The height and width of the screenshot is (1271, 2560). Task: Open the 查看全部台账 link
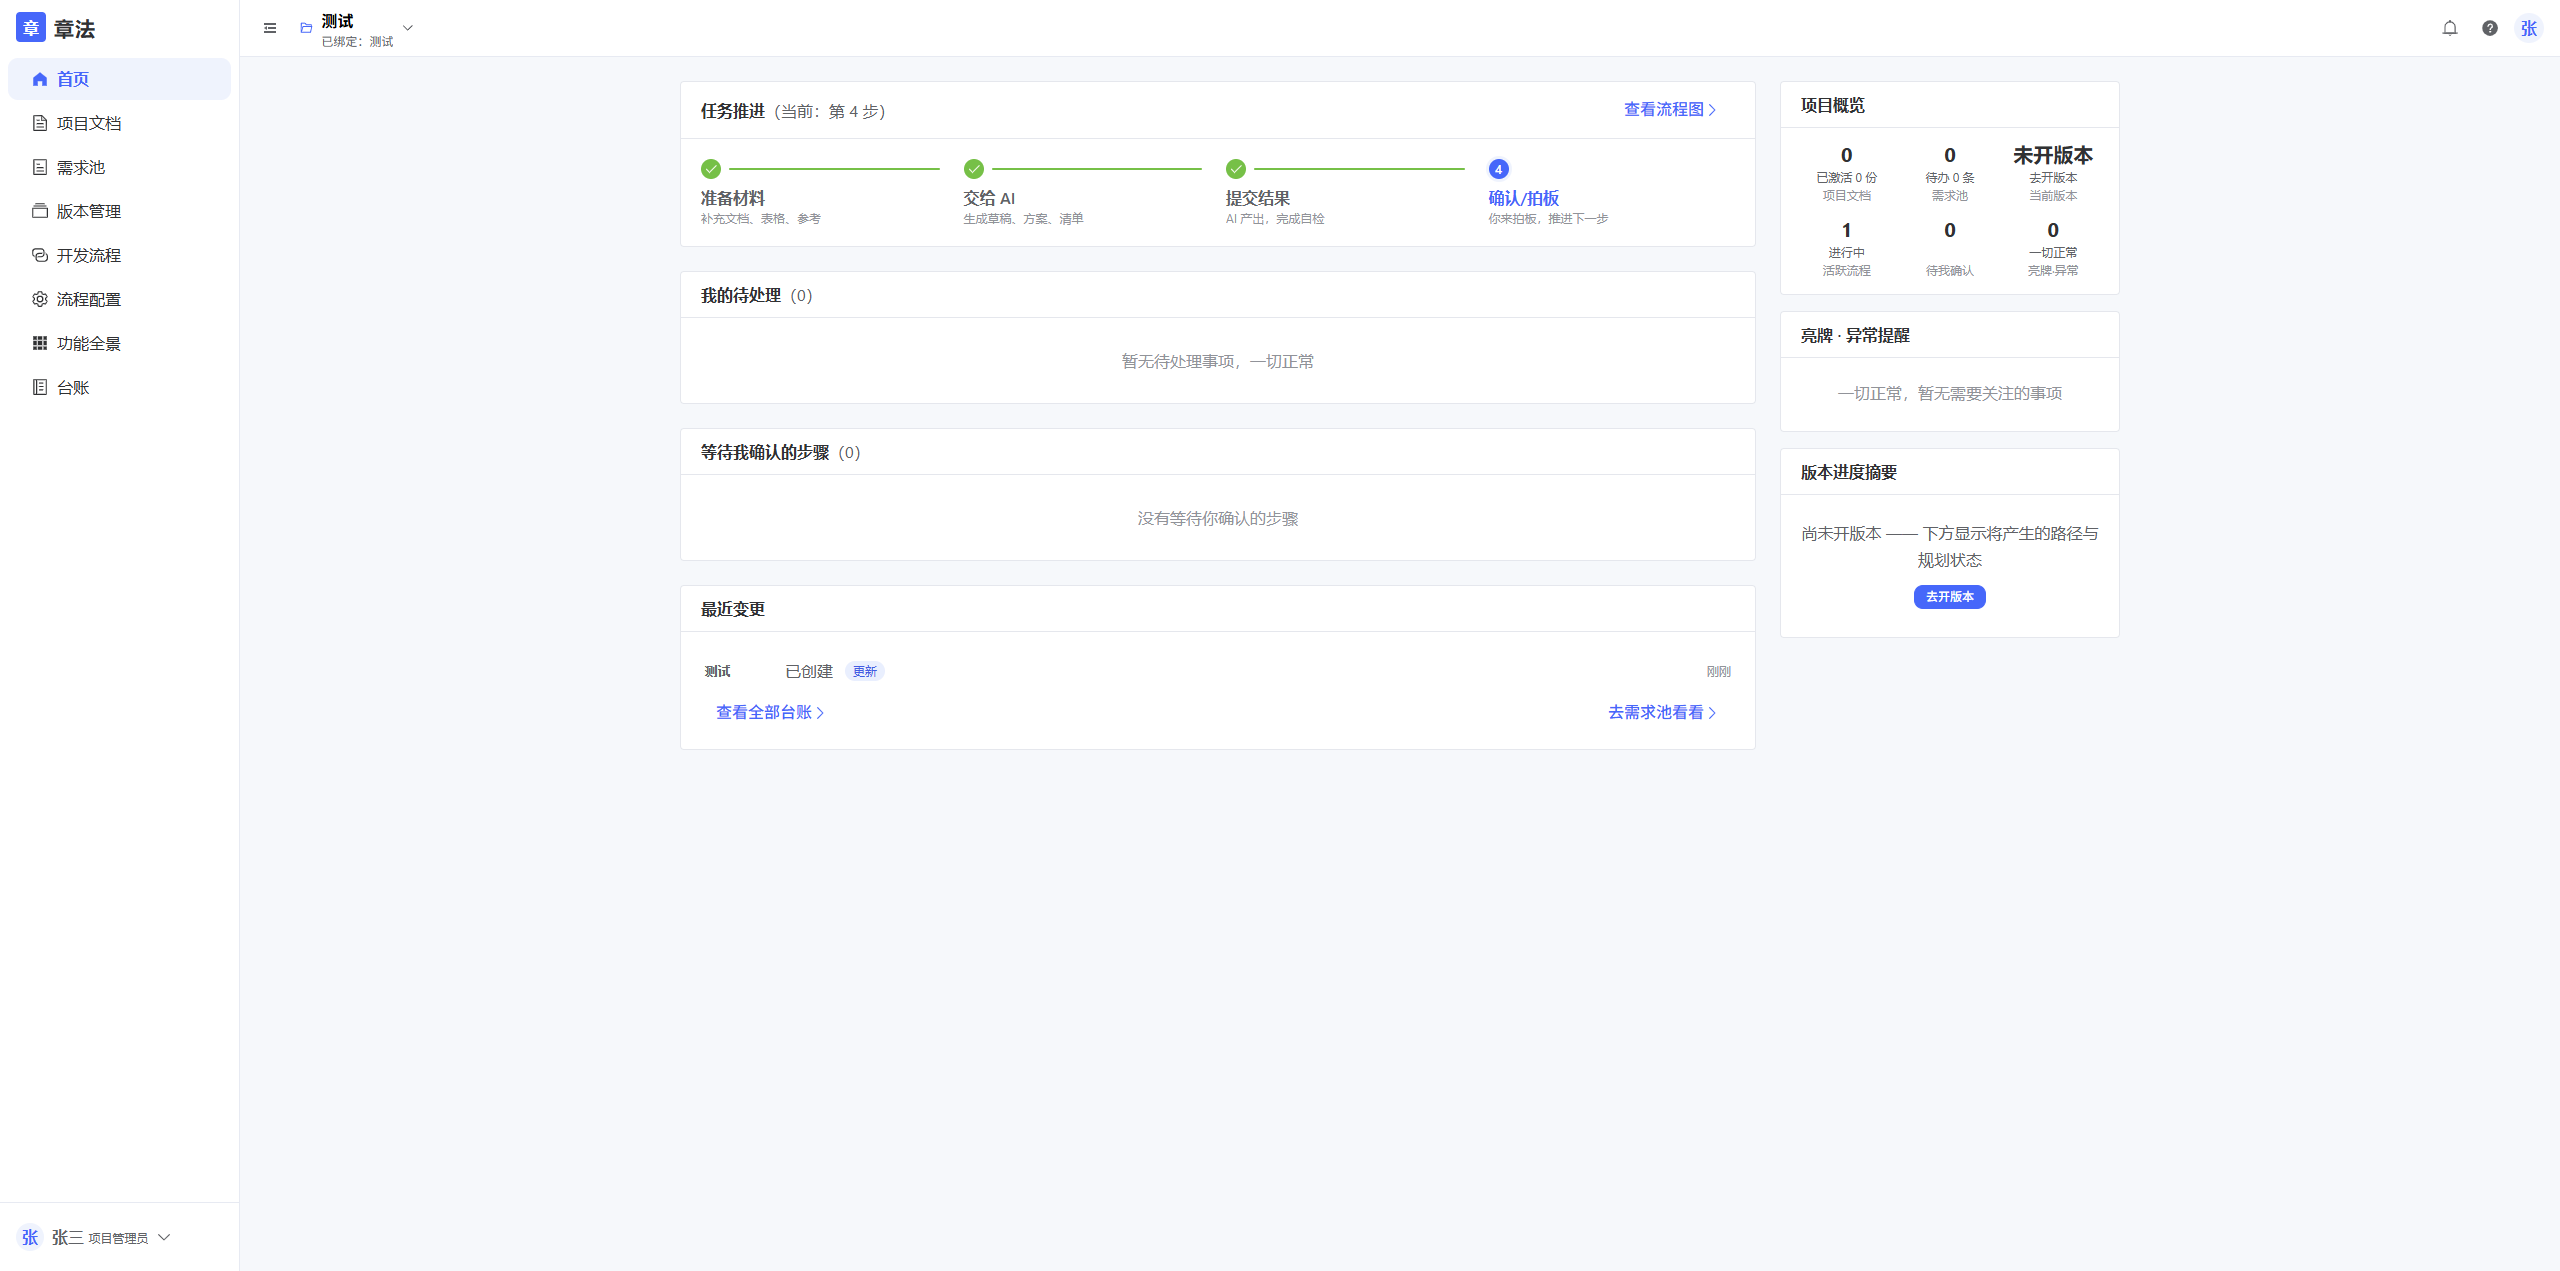coord(770,713)
